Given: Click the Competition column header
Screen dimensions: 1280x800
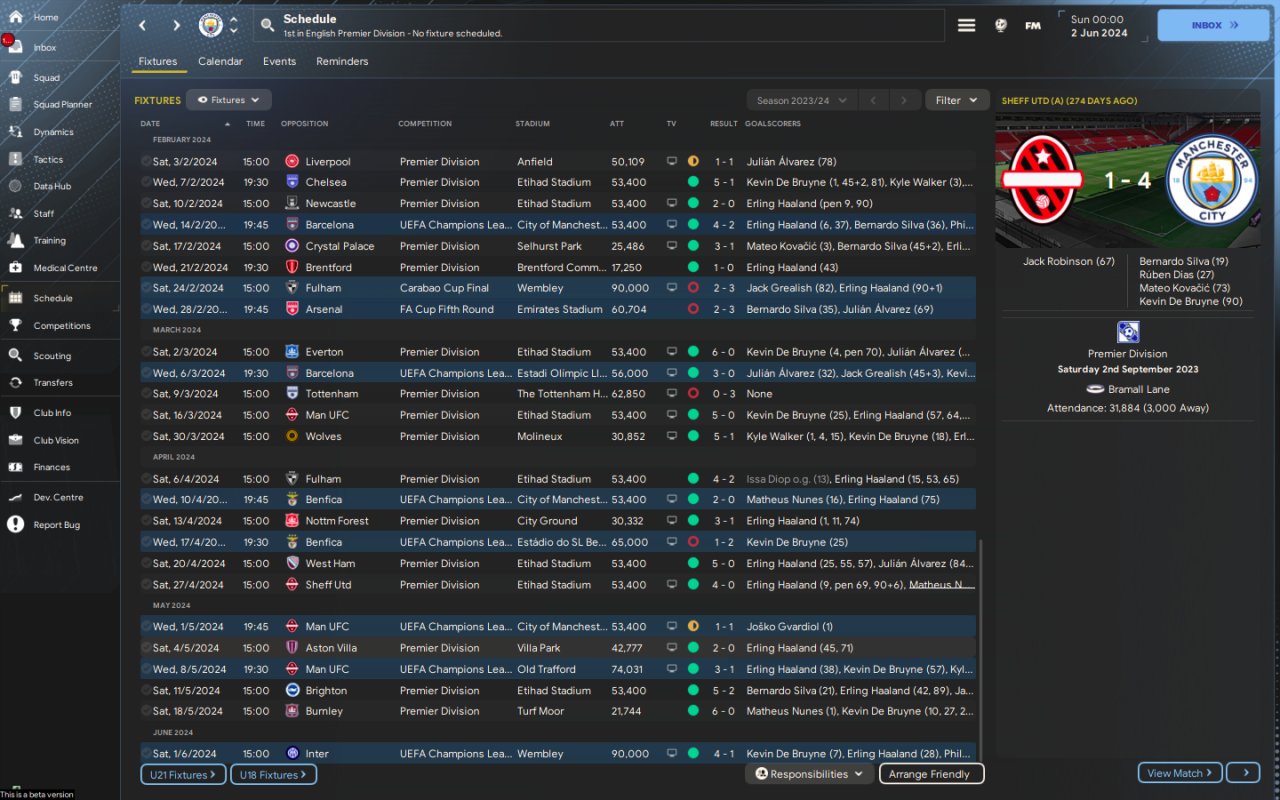Looking at the screenshot, I should click(425, 124).
